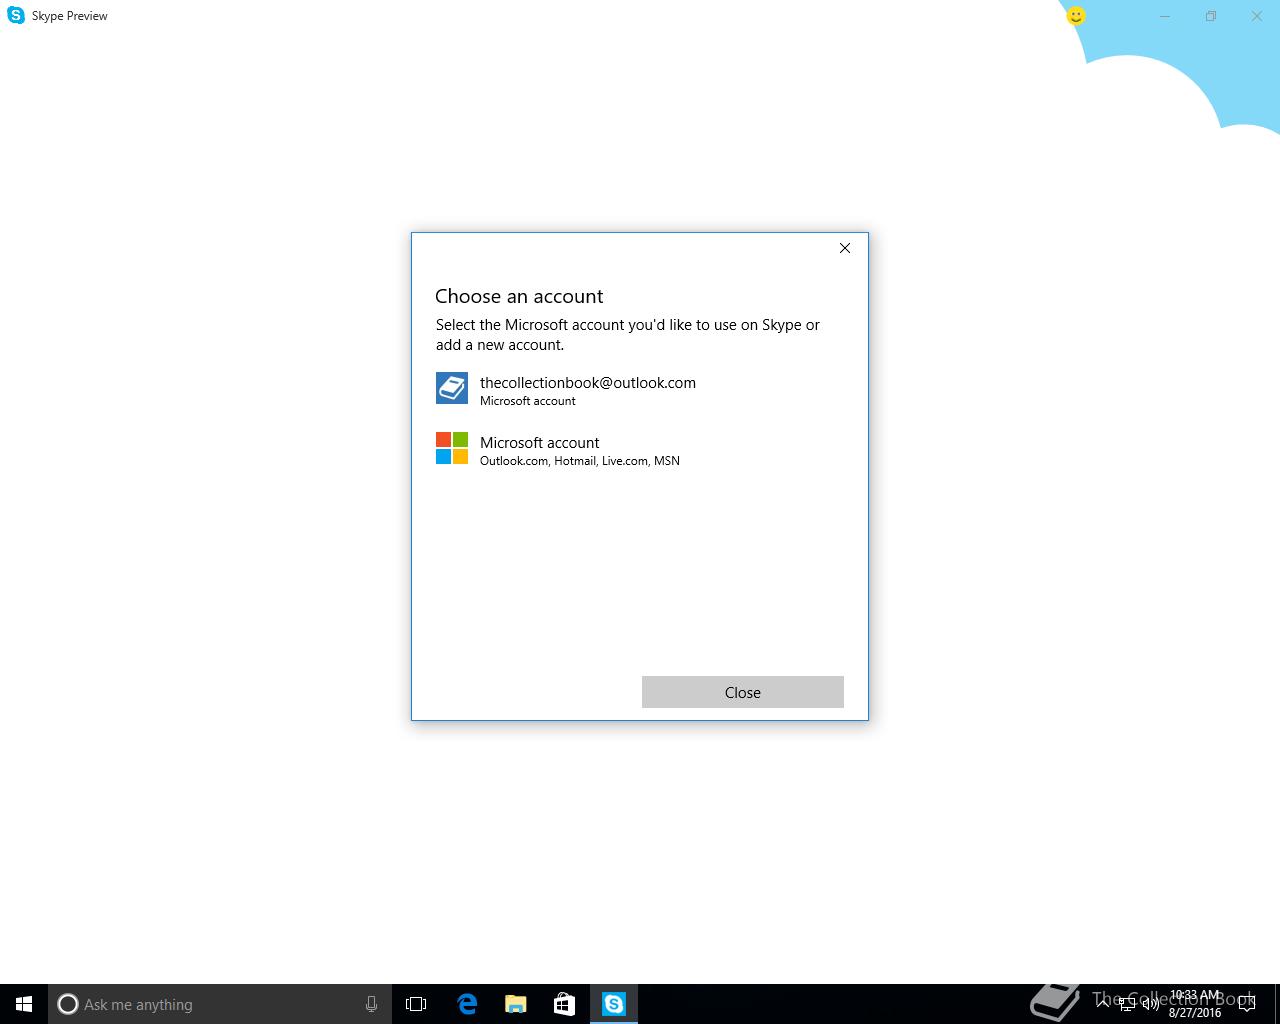The image size is (1280, 1024).
Task: Open File Explorer from the taskbar
Action: click(516, 1004)
